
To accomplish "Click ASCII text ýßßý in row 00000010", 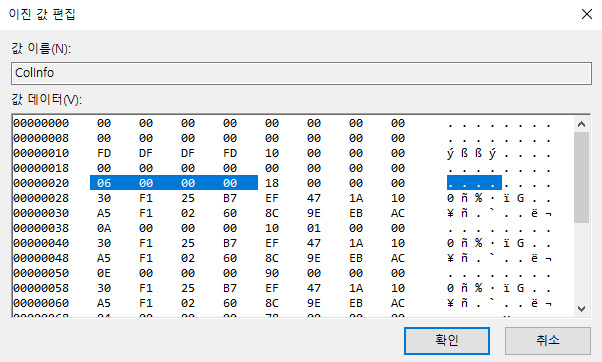I will click(x=471, y=154).
